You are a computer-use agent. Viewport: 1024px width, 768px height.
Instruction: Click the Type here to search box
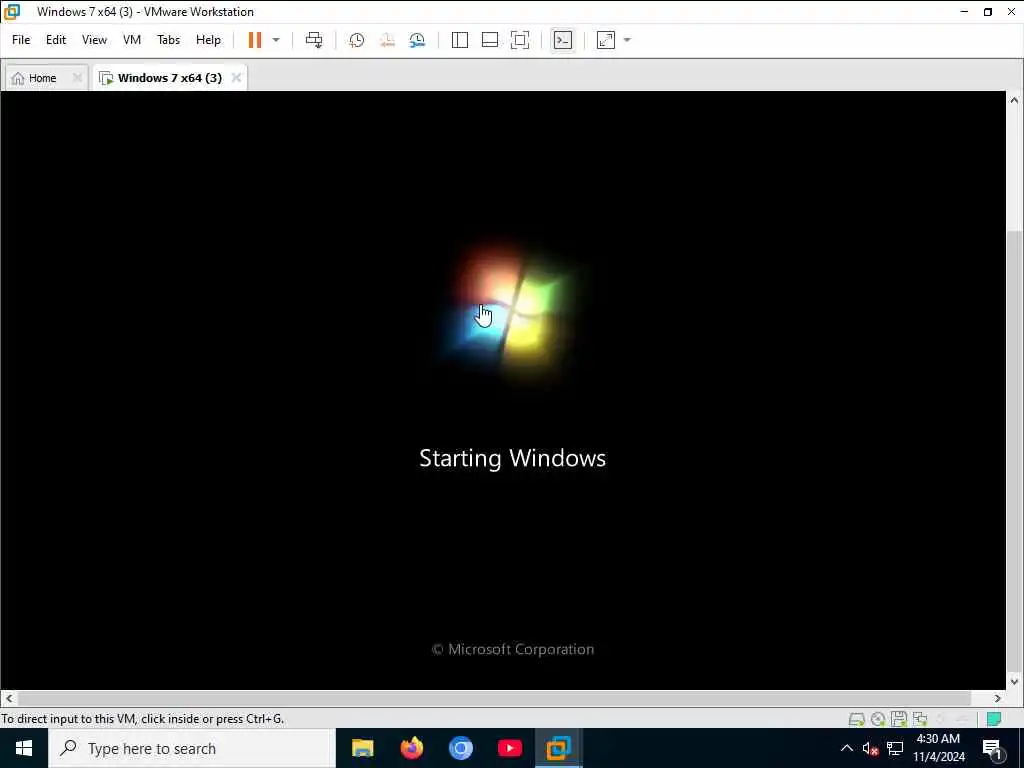pos(191,748)
